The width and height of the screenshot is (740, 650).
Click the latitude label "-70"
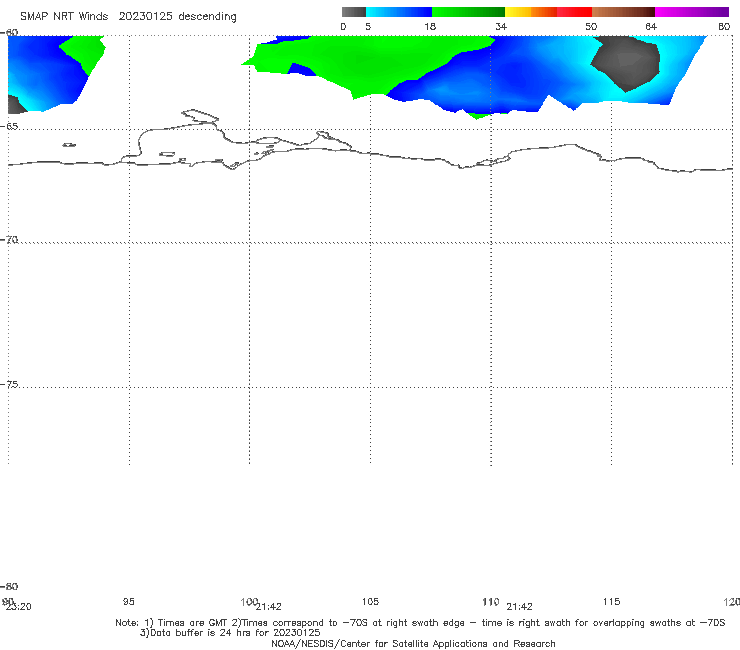(9, 240)
